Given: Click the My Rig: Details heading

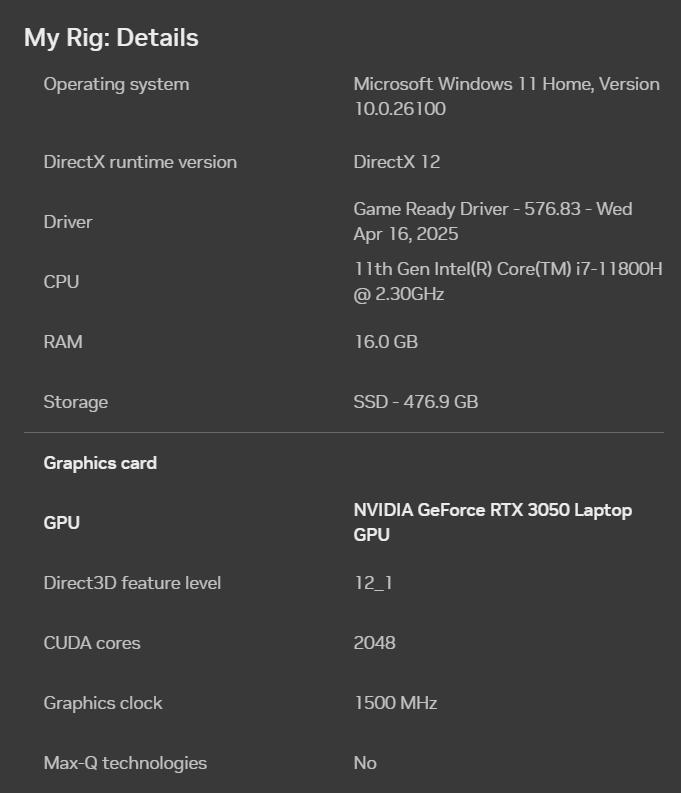Looking at the screenshot, I should click(111, 38).
